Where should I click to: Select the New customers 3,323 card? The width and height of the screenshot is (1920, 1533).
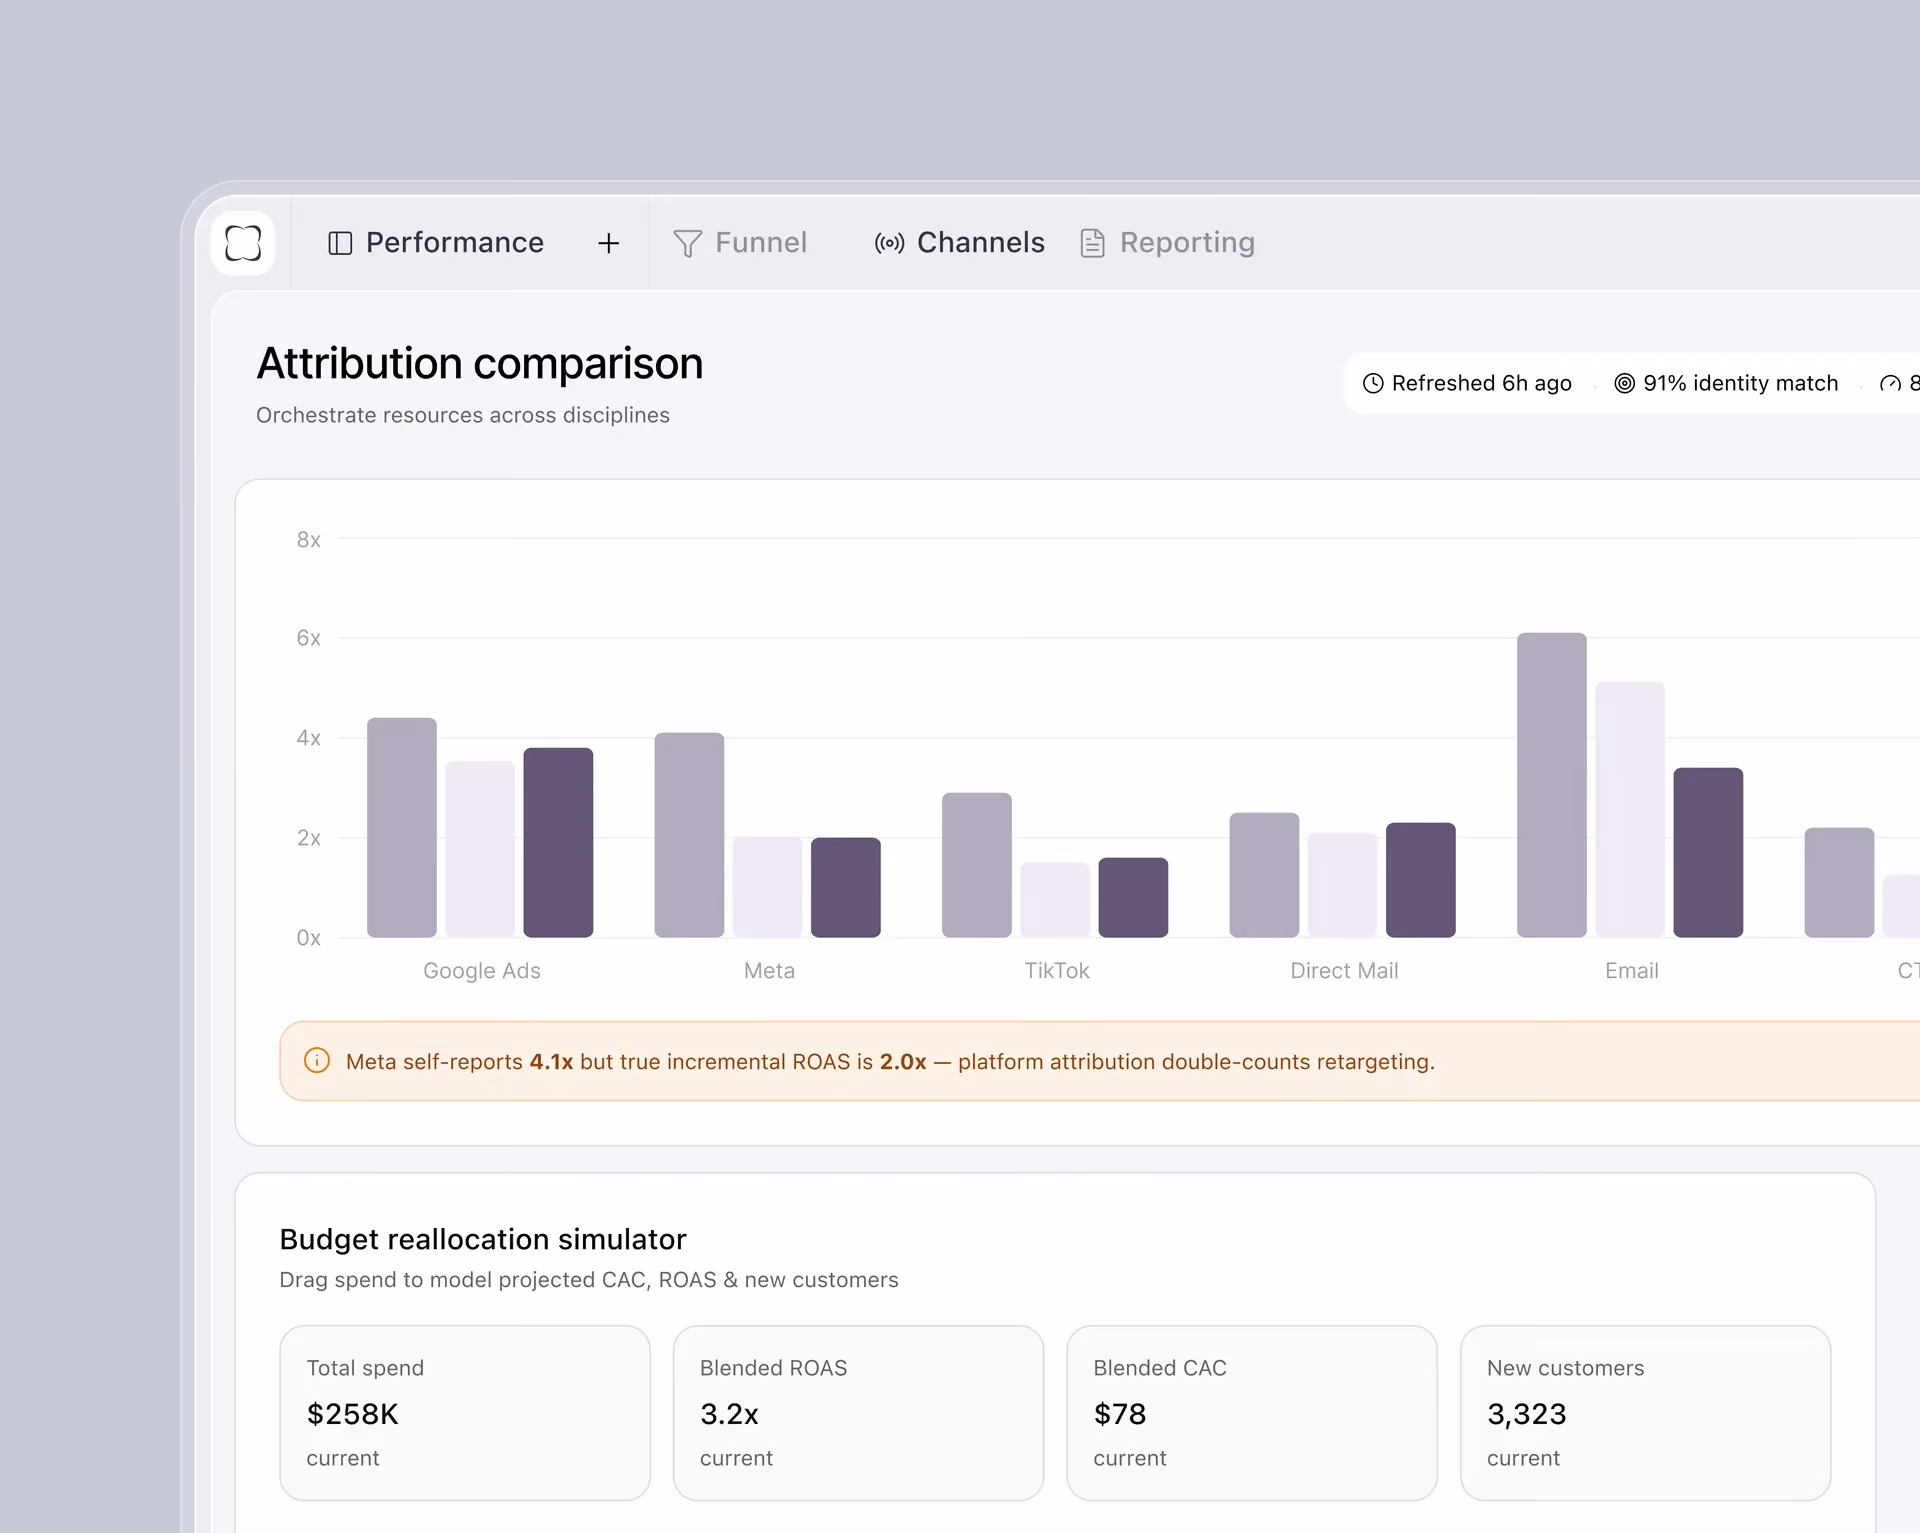(x=1645, y=1412)
